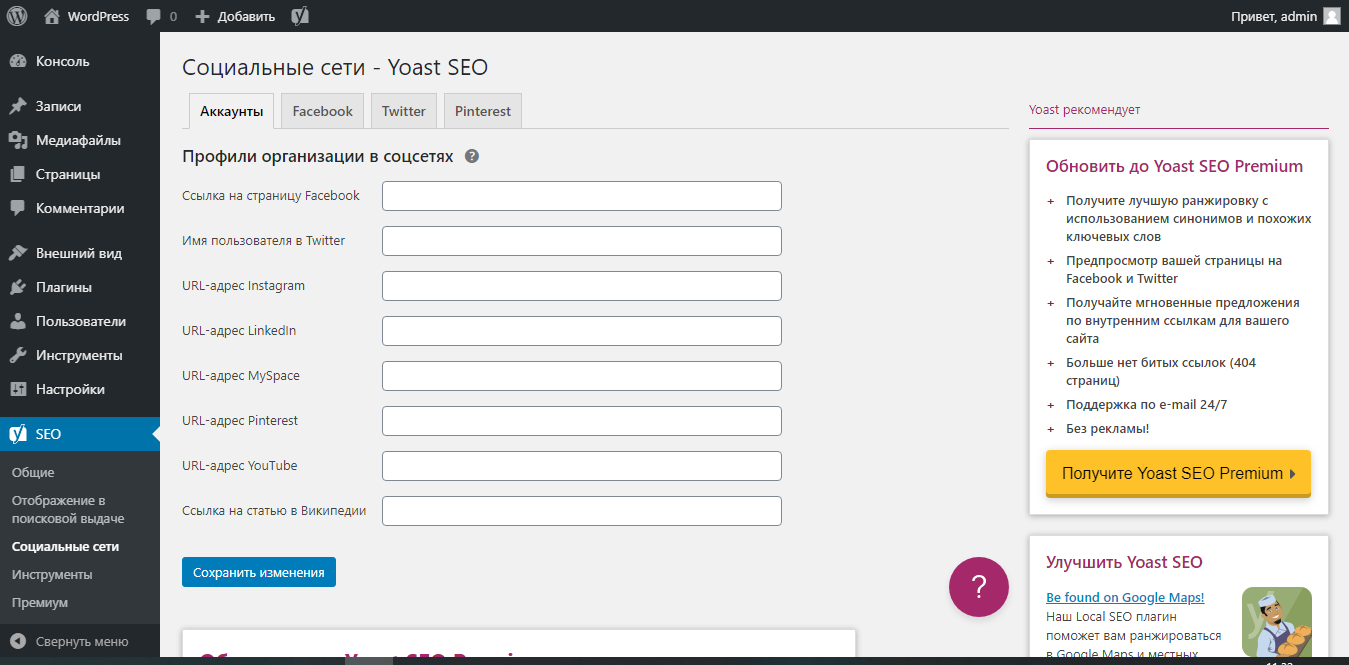Click Получите Yoast SEO Premium
Viewport: 1349px width, 665px height.
1177,473
